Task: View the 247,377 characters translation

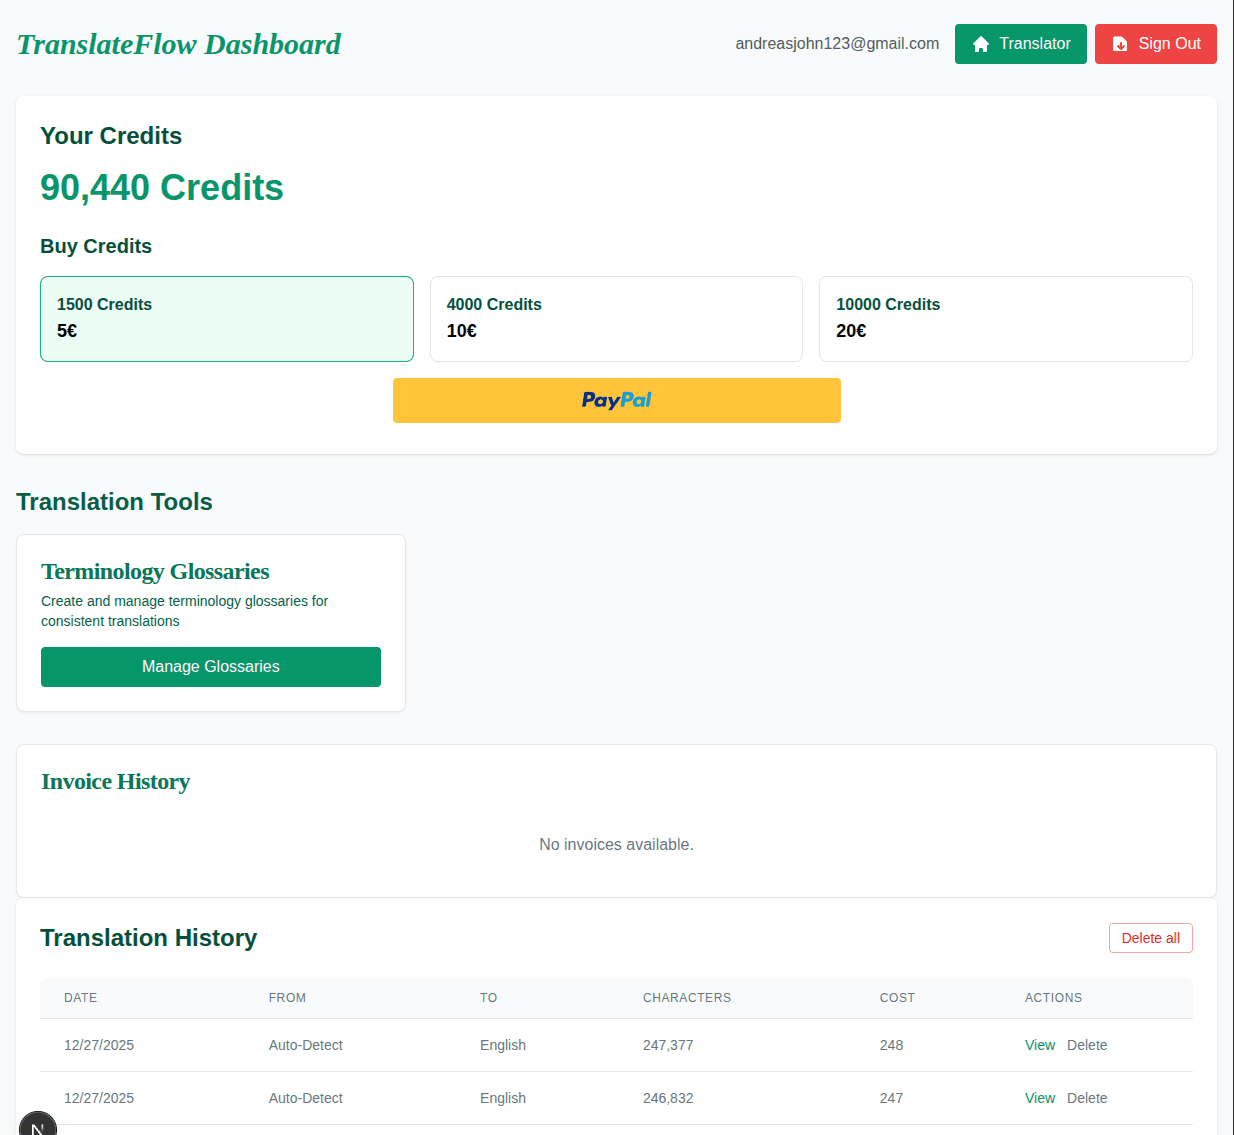Action: click(x=1040, y=1045)
